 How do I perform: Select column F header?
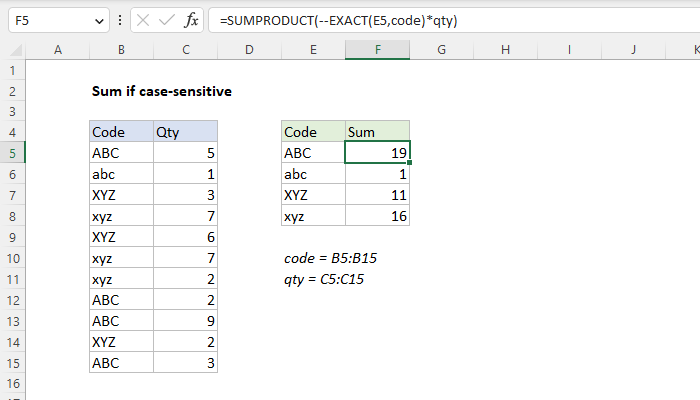coord(377,49)
